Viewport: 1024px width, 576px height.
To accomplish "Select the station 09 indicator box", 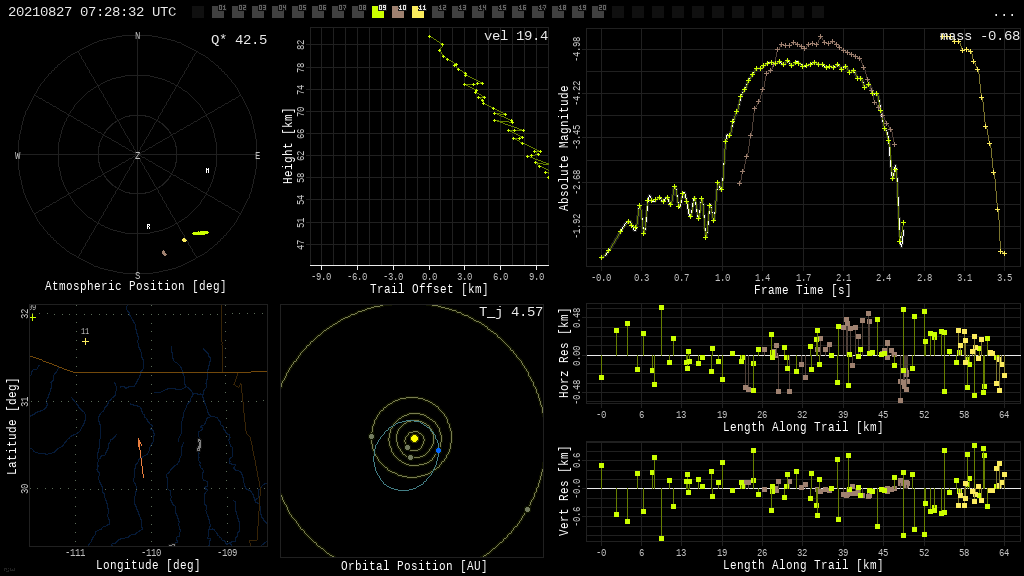I will 378,12.
